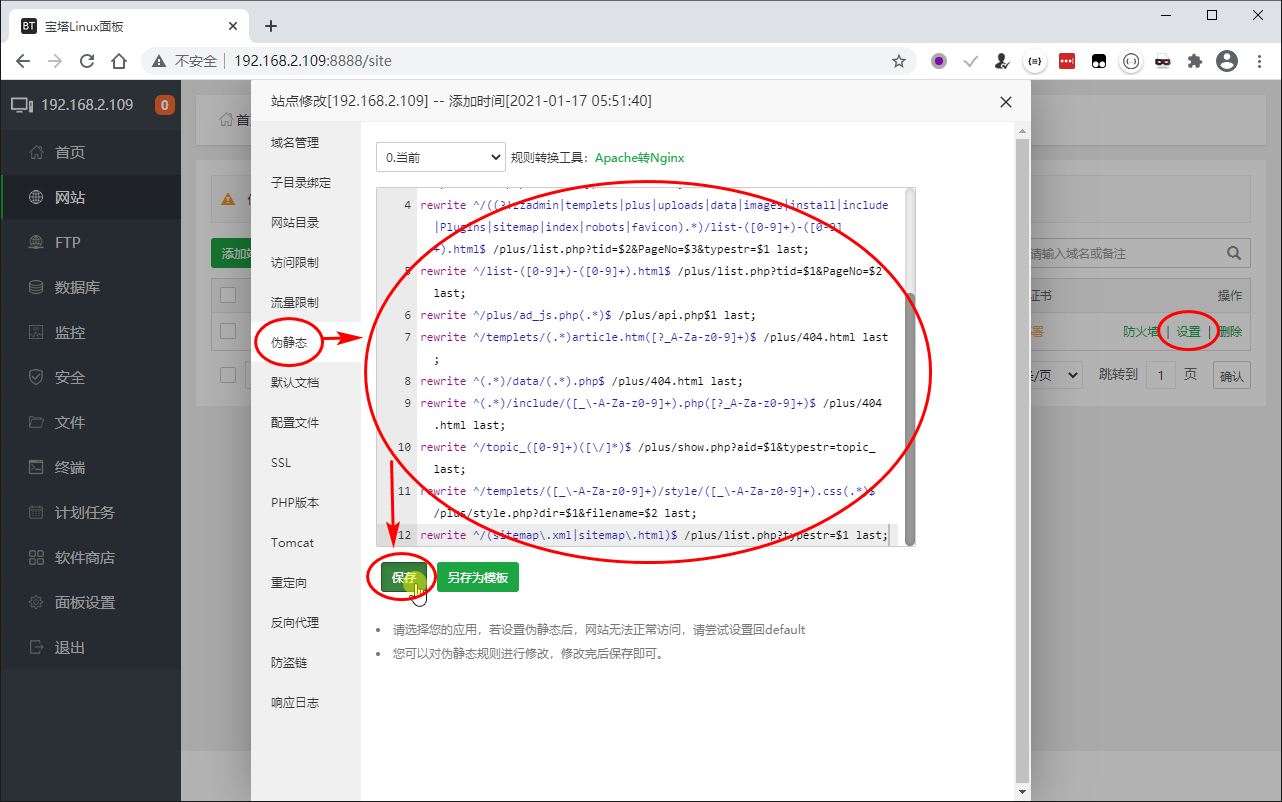
Task: Click the browser address bar URL
Action: pyautogui.click(x=313, y=61)
